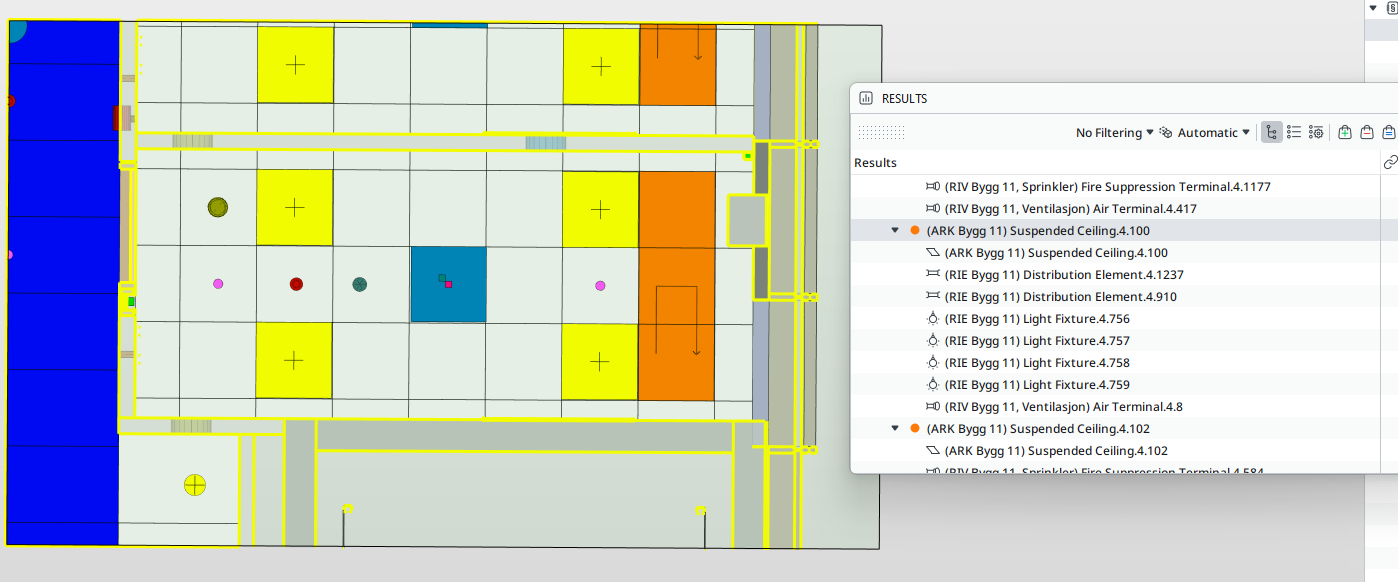Select the teal round element in the plan
Viewport: 1398px width, 582px height.
(x=360, y=284)
